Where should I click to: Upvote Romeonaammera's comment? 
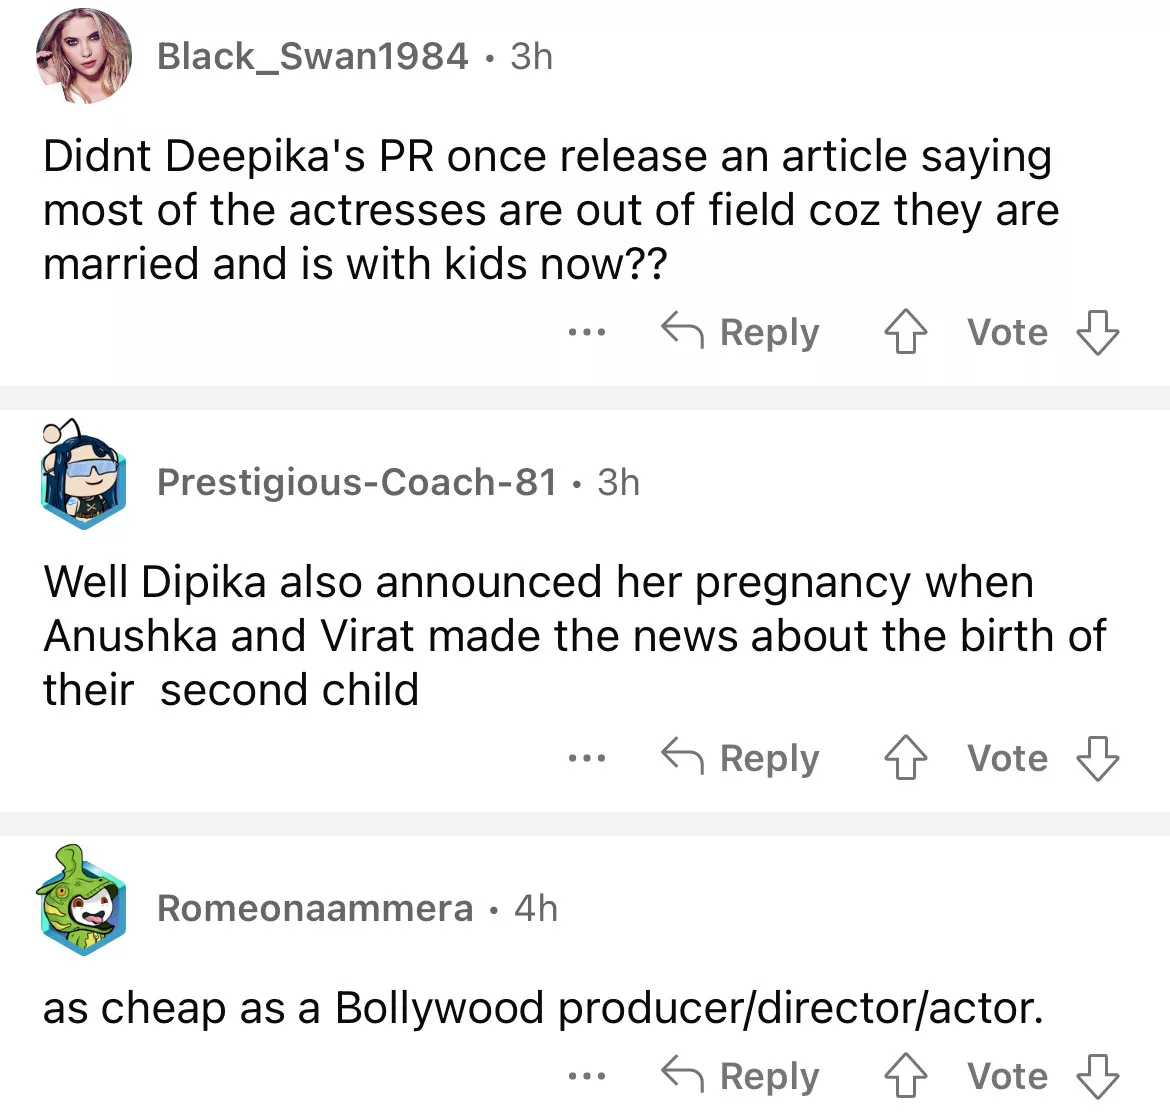(905, 1076)
